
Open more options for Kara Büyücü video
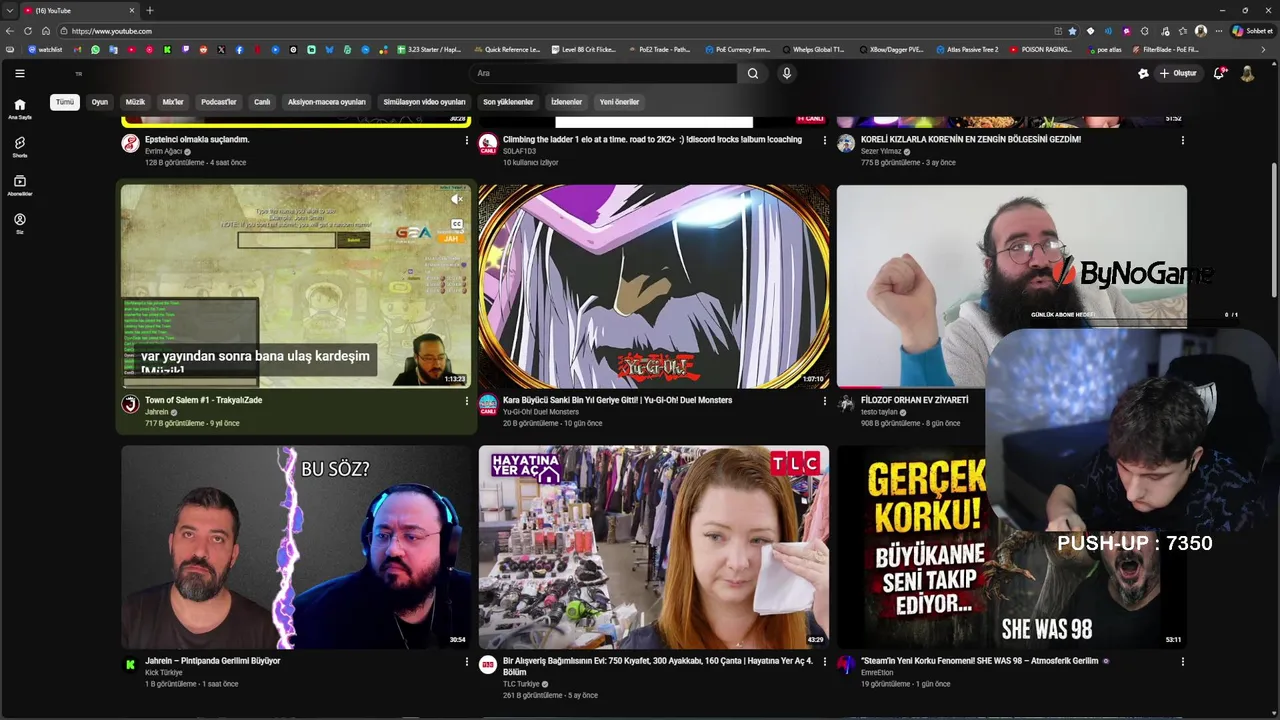click(x=824, y=401)
